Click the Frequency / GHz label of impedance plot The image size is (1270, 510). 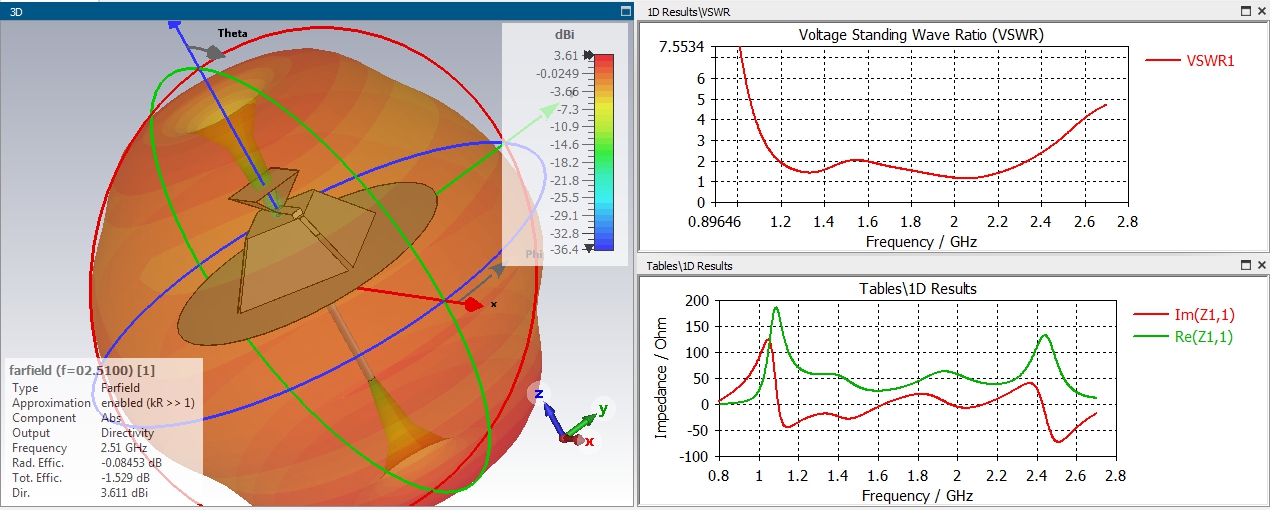click(x=917, y=496)
